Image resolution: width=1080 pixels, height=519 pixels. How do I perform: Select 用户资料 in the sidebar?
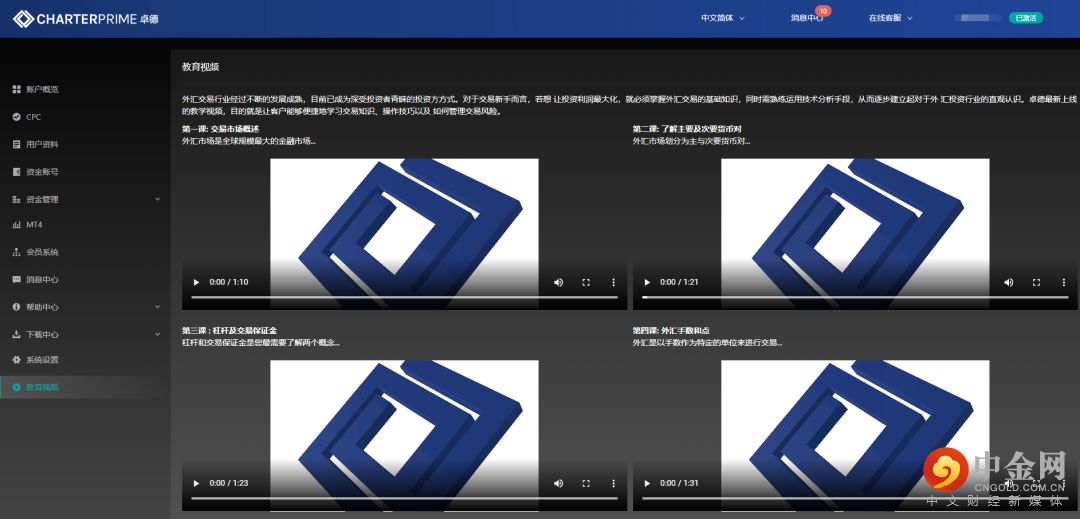[x=41, y=144]
